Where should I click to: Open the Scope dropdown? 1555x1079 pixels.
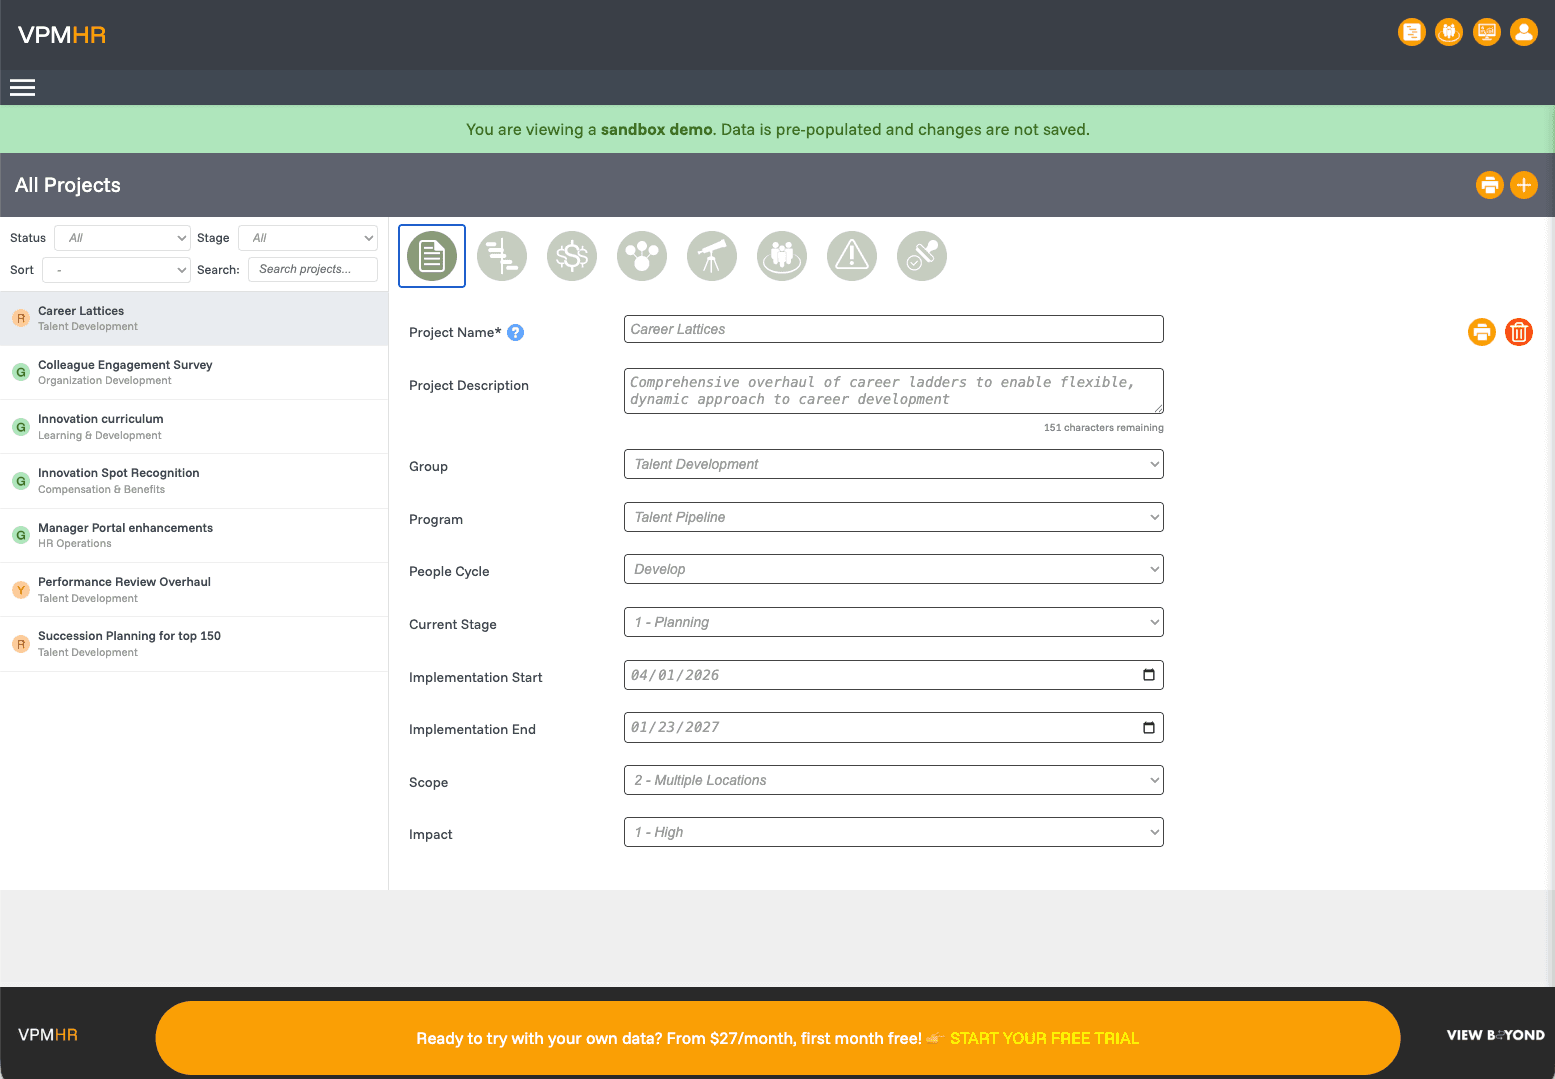[x=893, y=780]
